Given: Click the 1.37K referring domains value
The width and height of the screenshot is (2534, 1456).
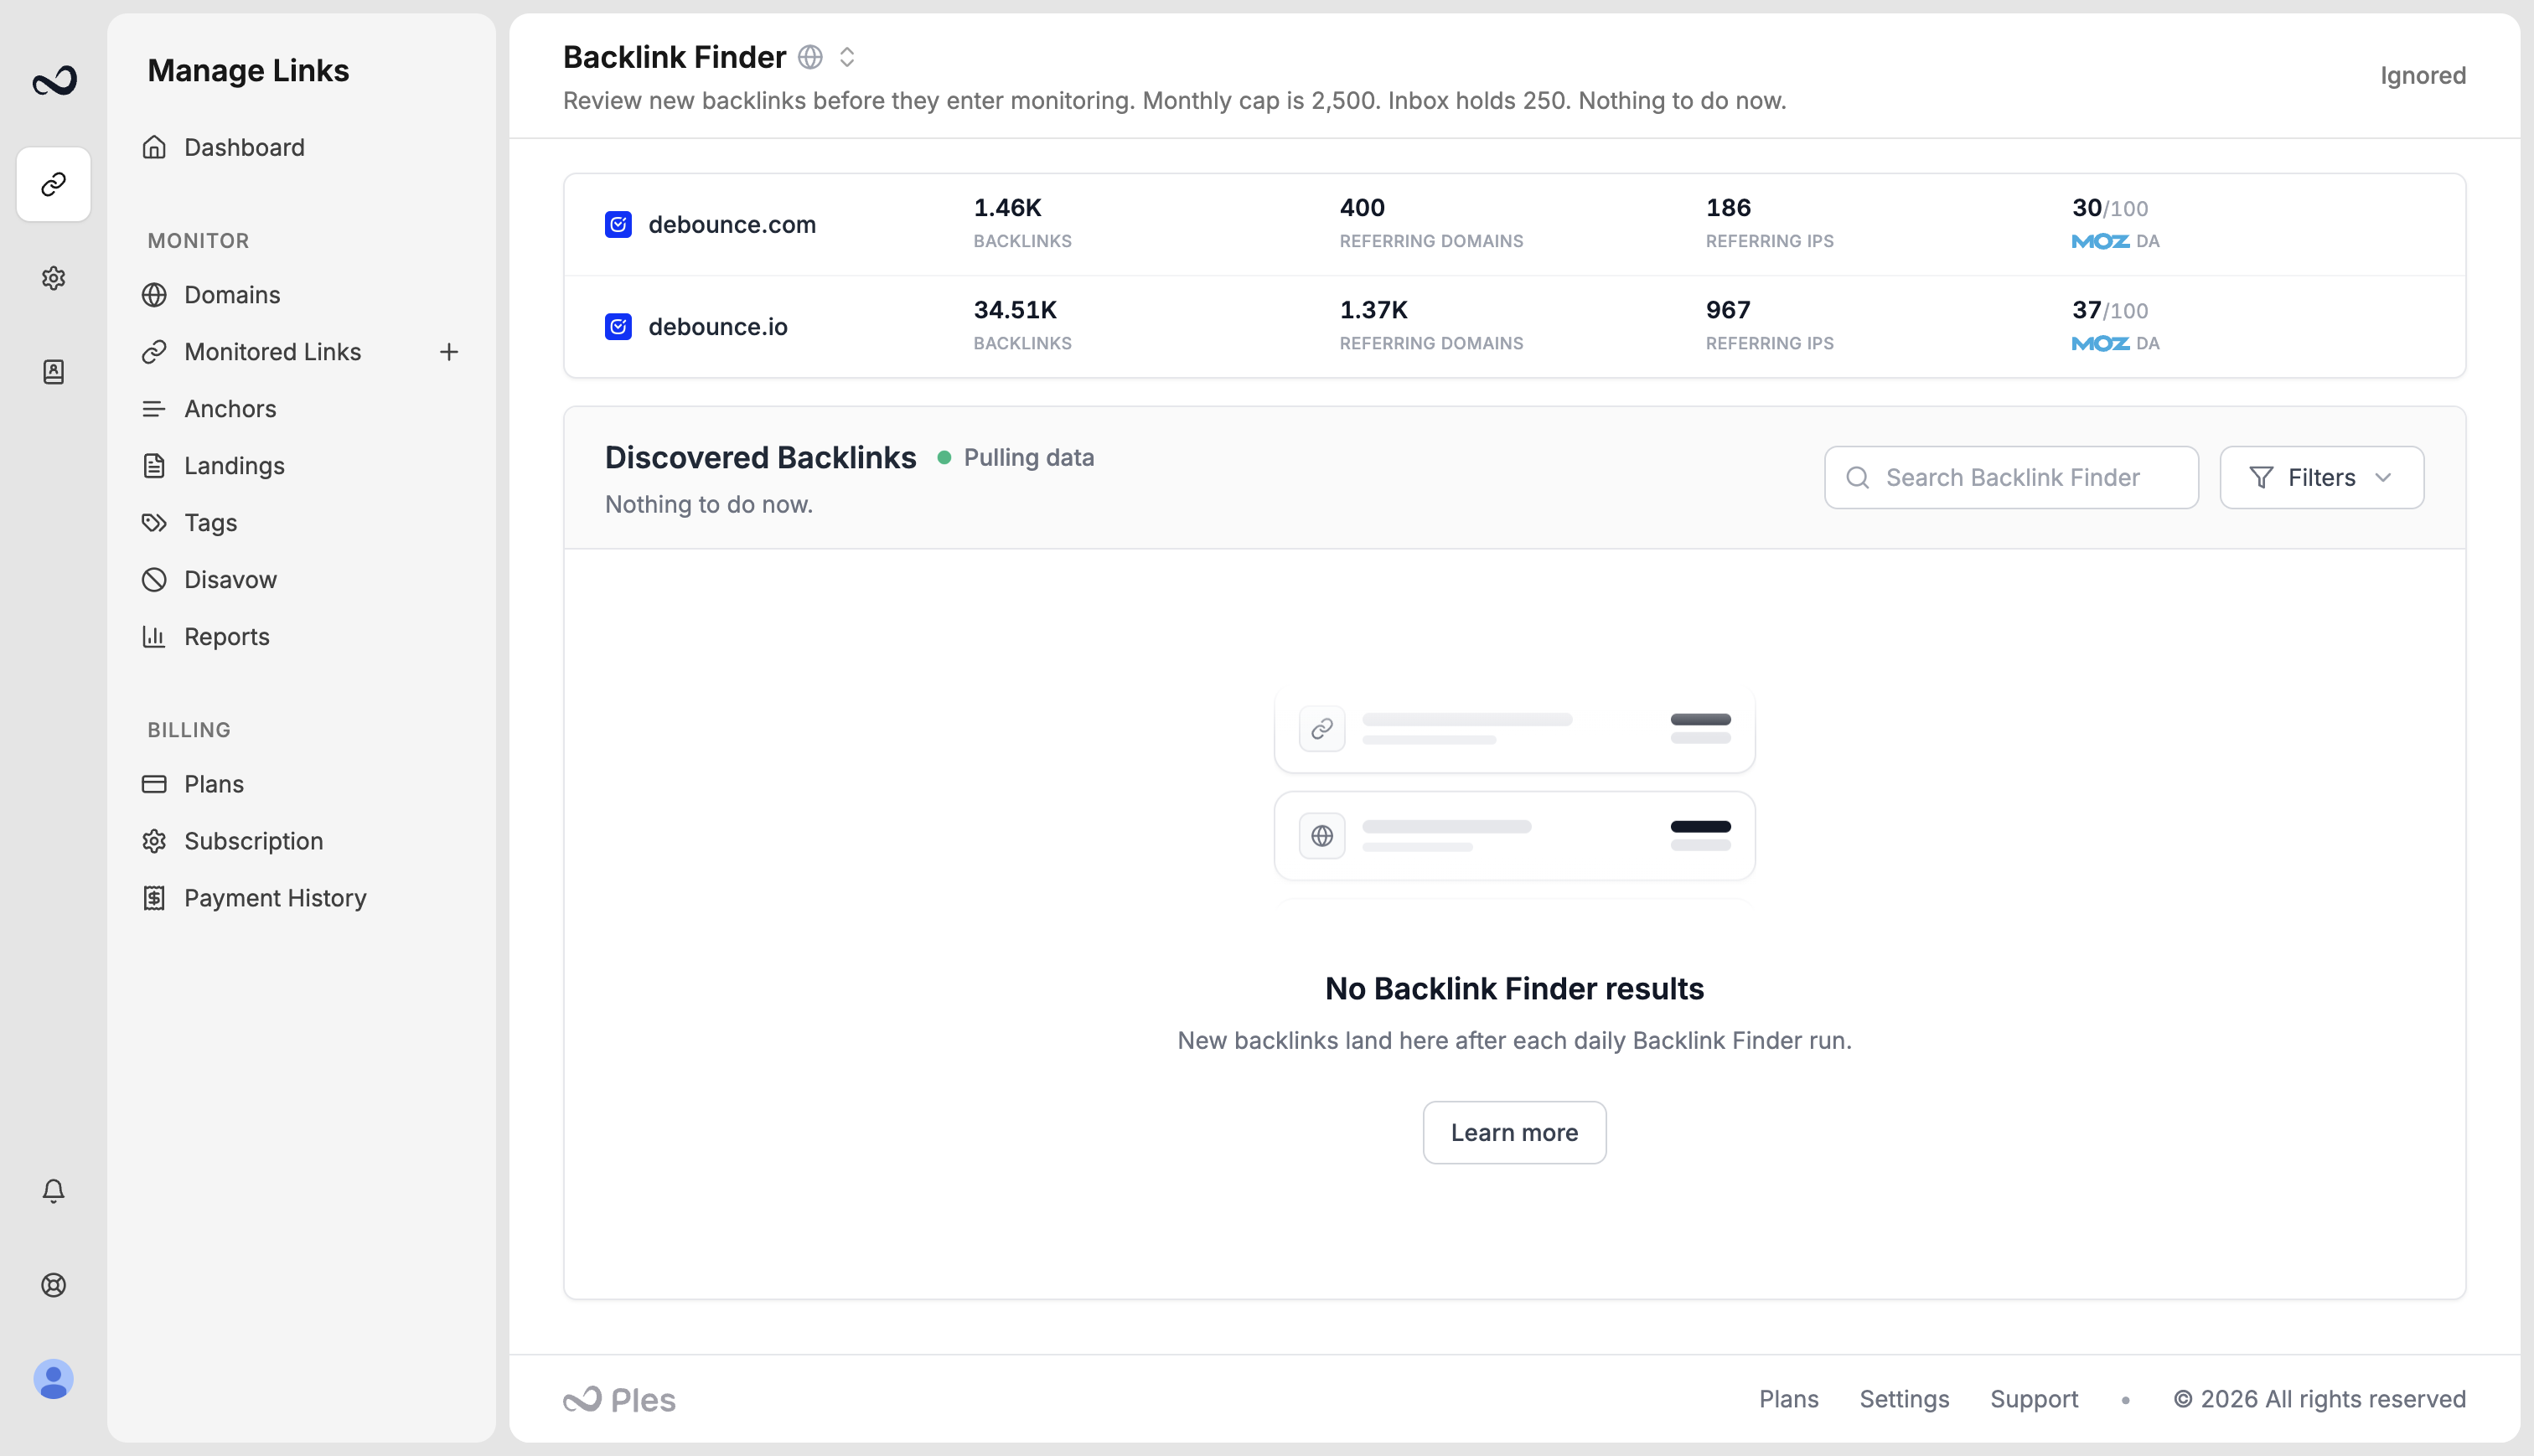Looking at the screenshot, I should pyautogui.click(x=1373, y=310).
